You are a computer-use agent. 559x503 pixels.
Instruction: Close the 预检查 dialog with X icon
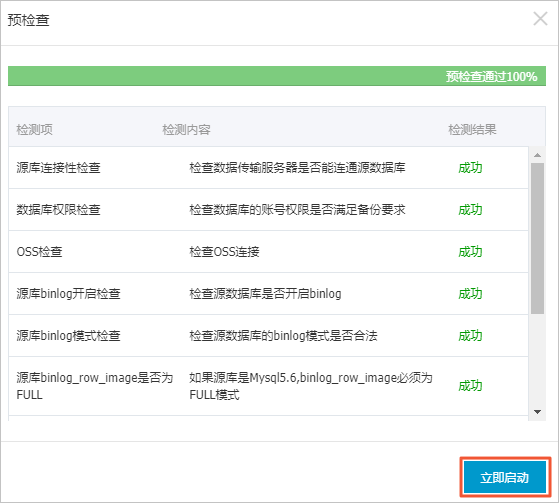[540, 19]
